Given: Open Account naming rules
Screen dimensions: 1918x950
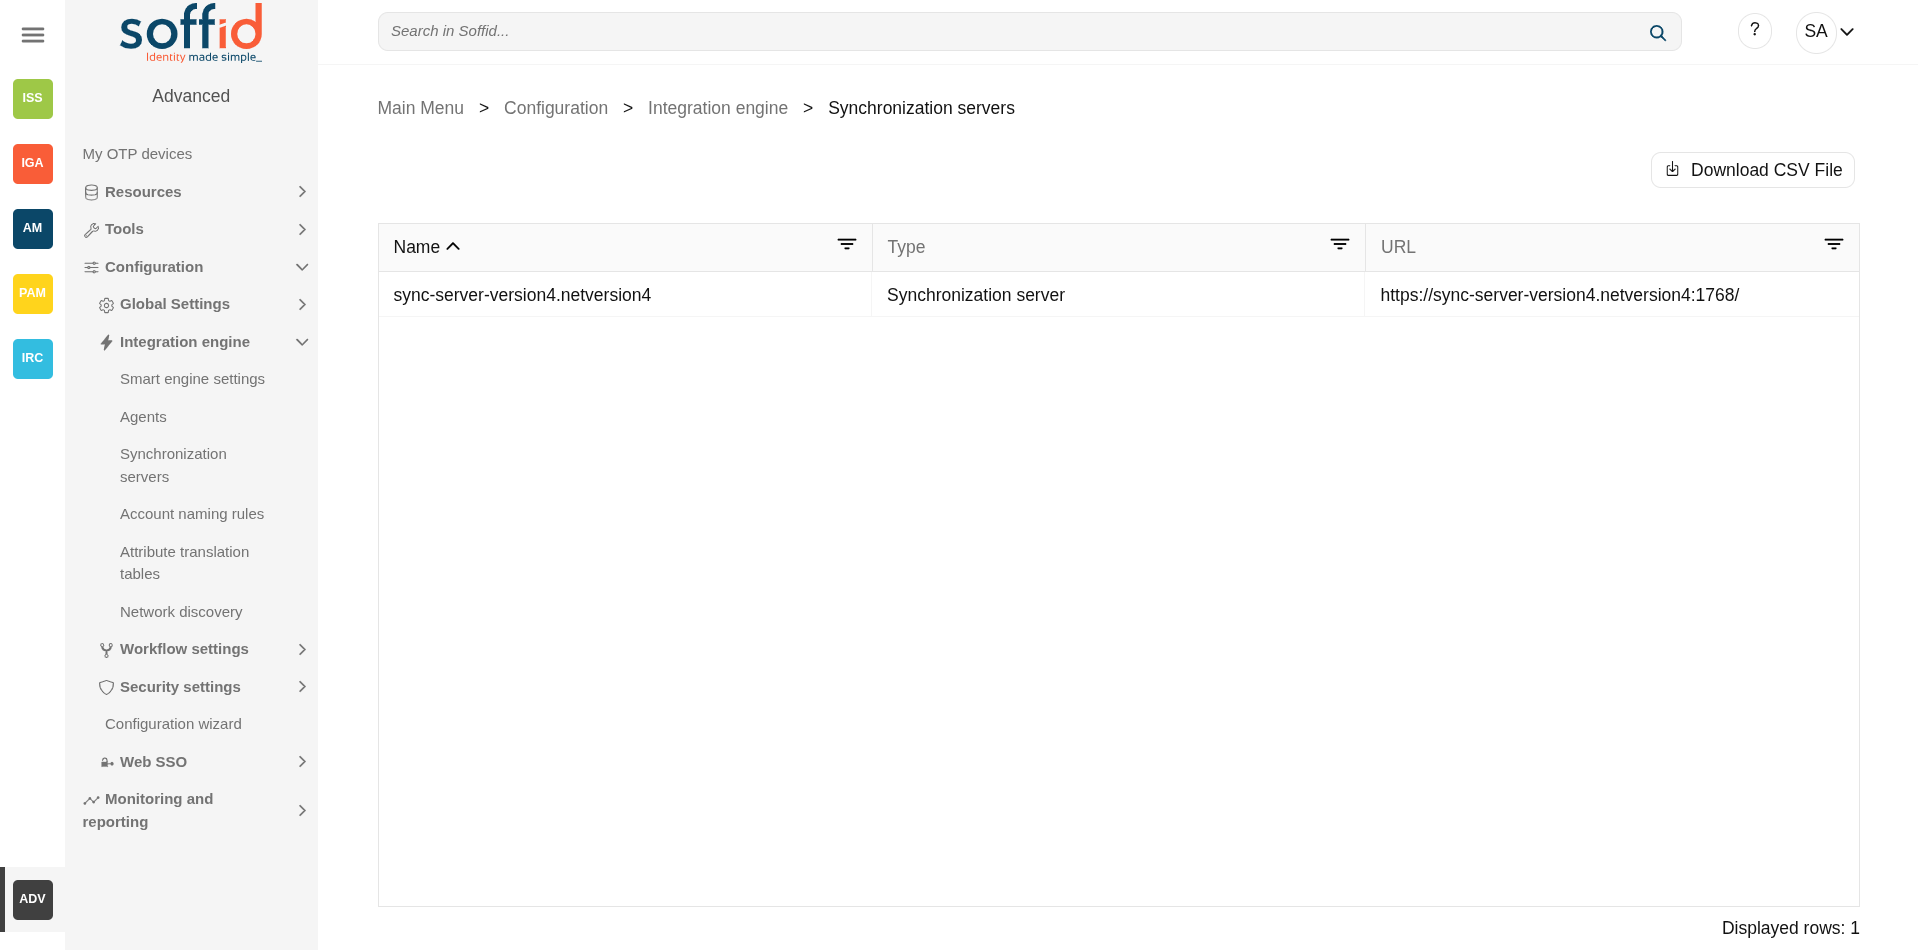Looking at the screenshot, I should tap(192, 514).
